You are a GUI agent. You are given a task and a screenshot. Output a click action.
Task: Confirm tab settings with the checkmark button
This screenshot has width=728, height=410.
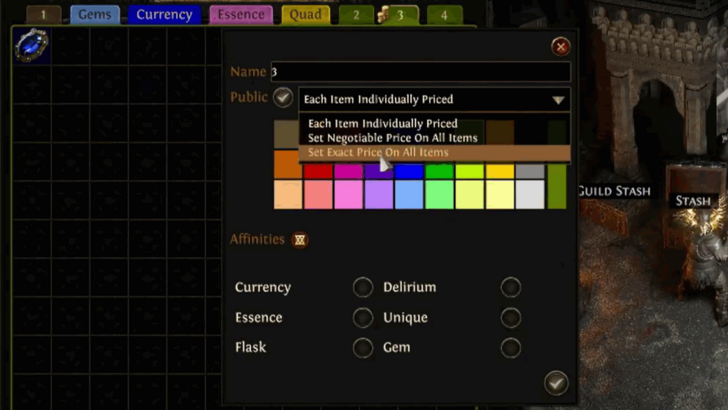[x=556, y=383]
